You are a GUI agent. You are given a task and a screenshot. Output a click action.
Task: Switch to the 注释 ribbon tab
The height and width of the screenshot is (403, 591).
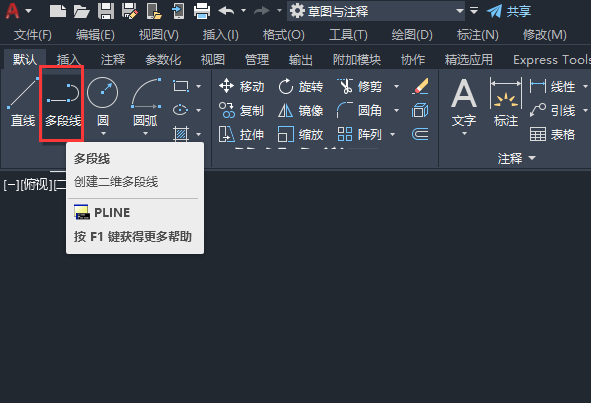pyautogui.click(x=113, y=60)
